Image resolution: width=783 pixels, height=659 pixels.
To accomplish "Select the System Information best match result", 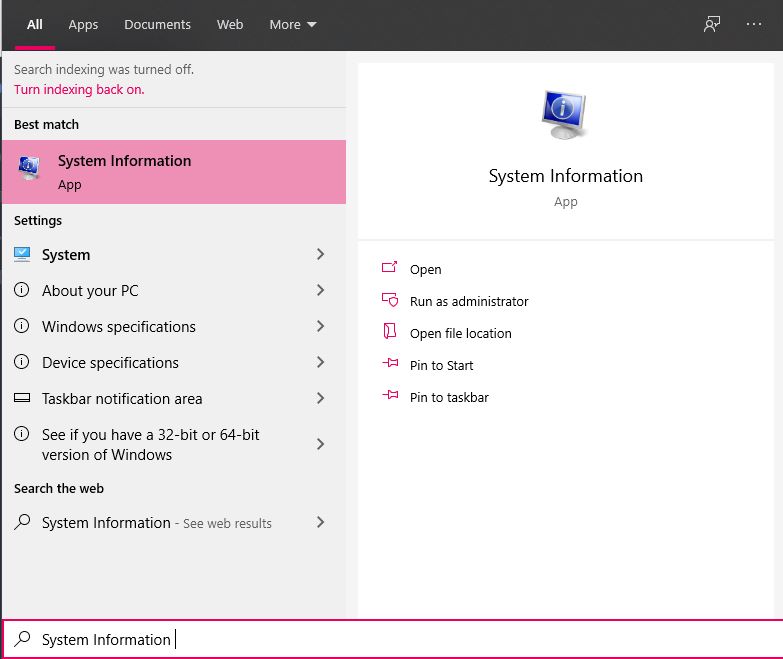I will pyautogui.click(x=174, y=172).
